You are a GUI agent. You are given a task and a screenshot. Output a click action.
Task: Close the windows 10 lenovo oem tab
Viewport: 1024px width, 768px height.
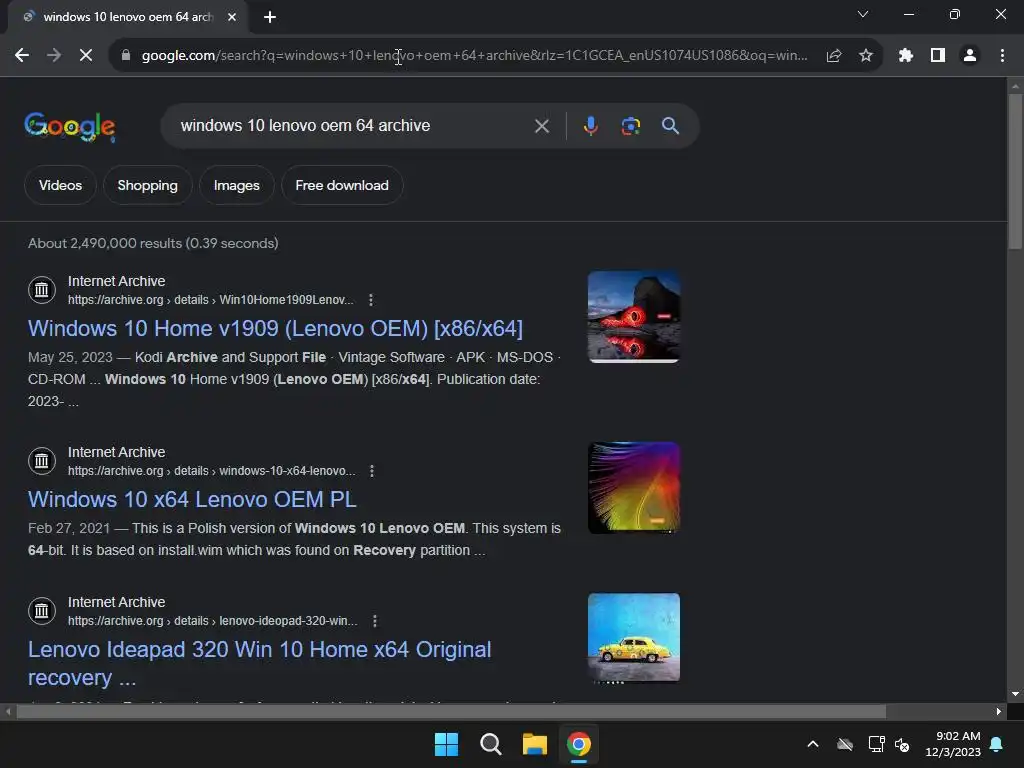pos(232,17)
